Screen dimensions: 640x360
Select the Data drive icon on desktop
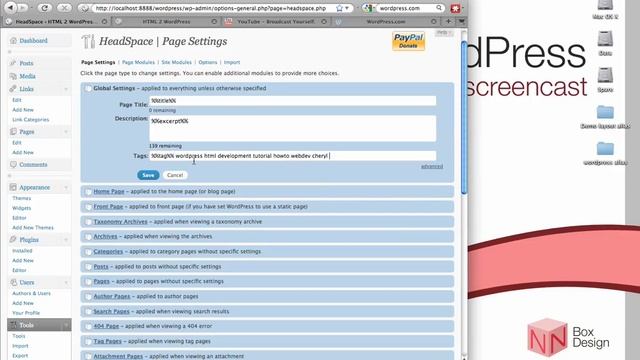tap(605, 39)
